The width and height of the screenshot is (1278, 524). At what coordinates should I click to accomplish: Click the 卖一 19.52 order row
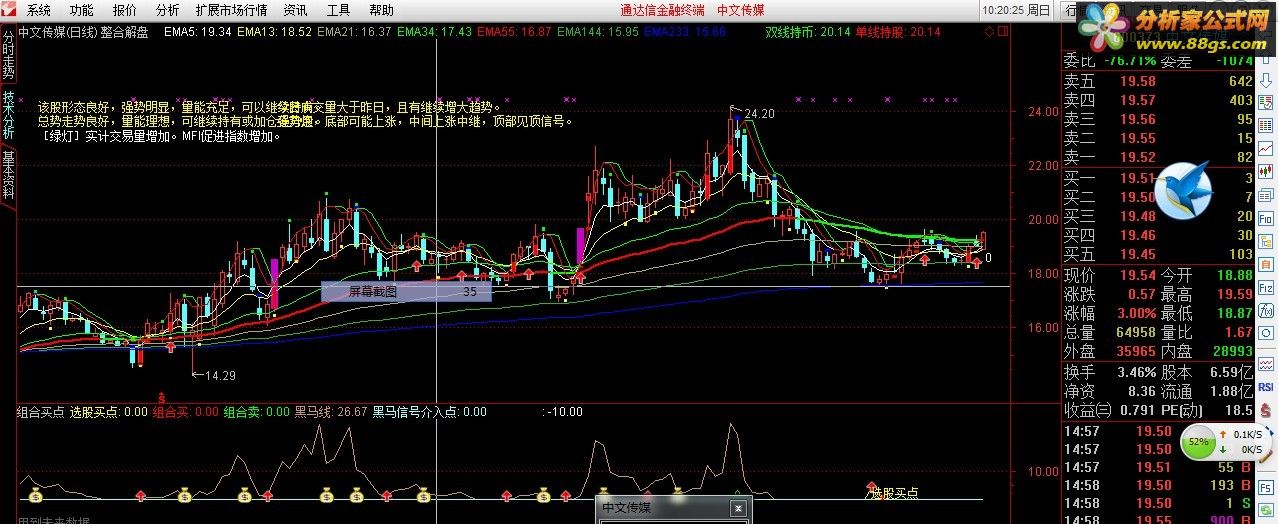[x=1158, y=157]
